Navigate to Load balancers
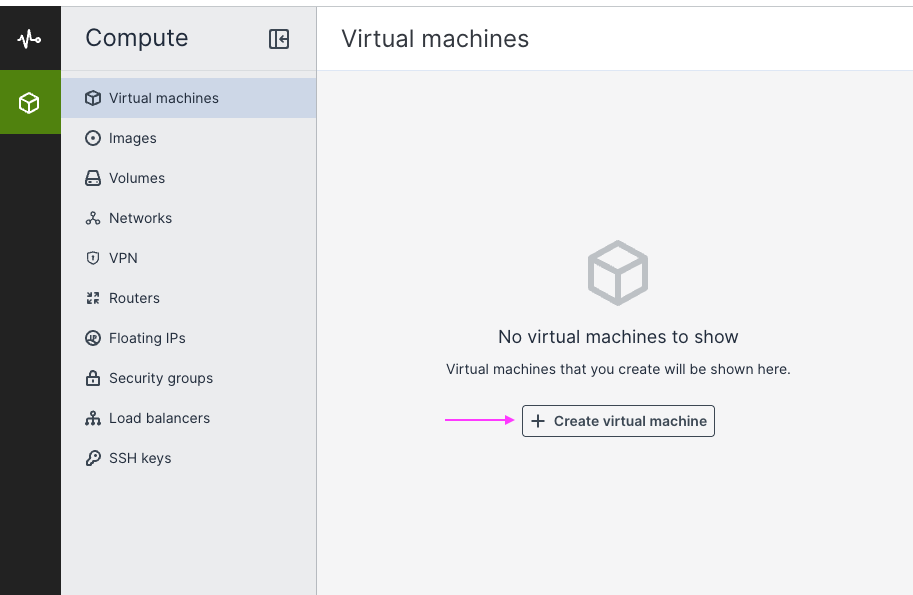 tap(159, 418)
